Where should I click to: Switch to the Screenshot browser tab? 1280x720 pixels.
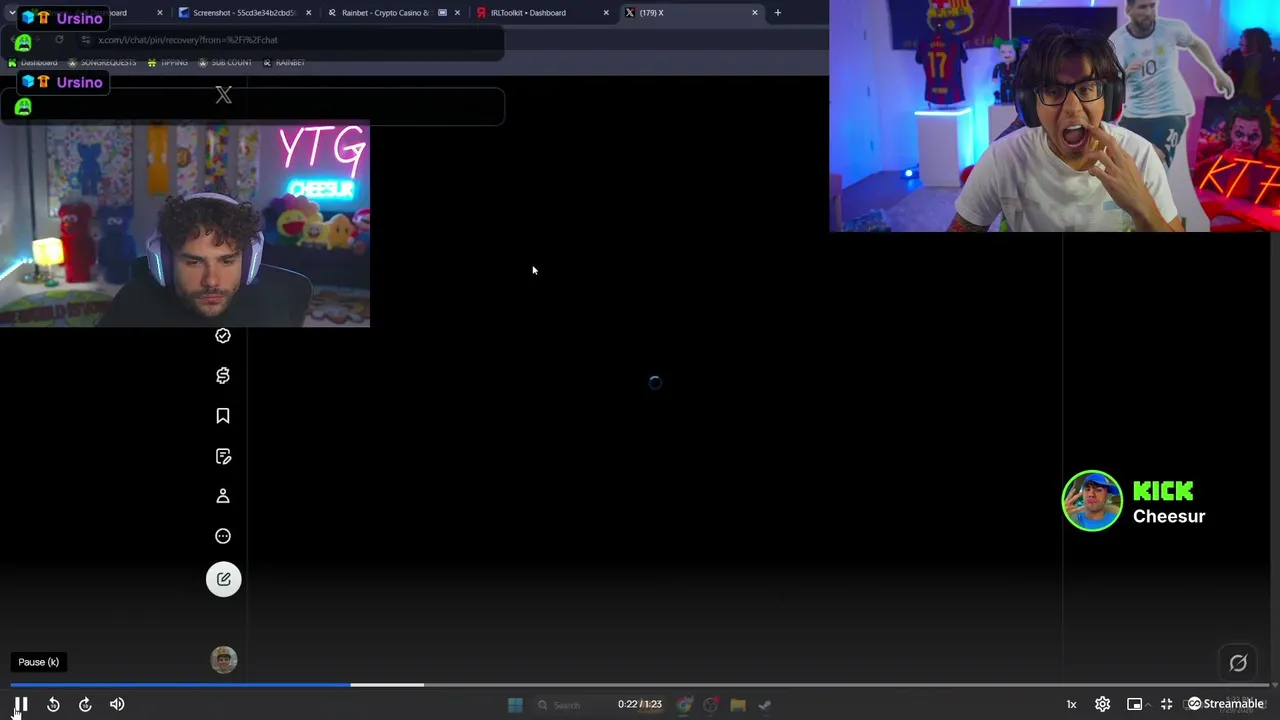[245, 13]
